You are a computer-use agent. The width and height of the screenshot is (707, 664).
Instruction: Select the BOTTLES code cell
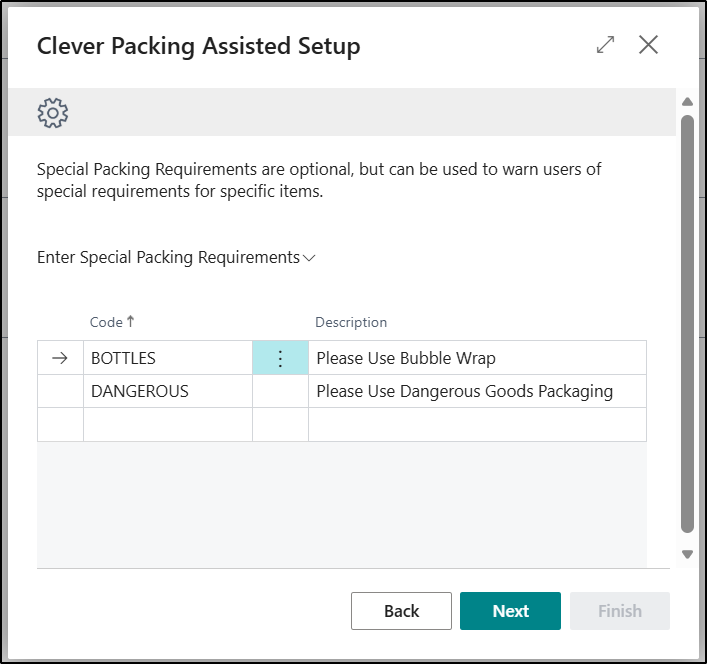pyautogui.click(x=167, y=358)
